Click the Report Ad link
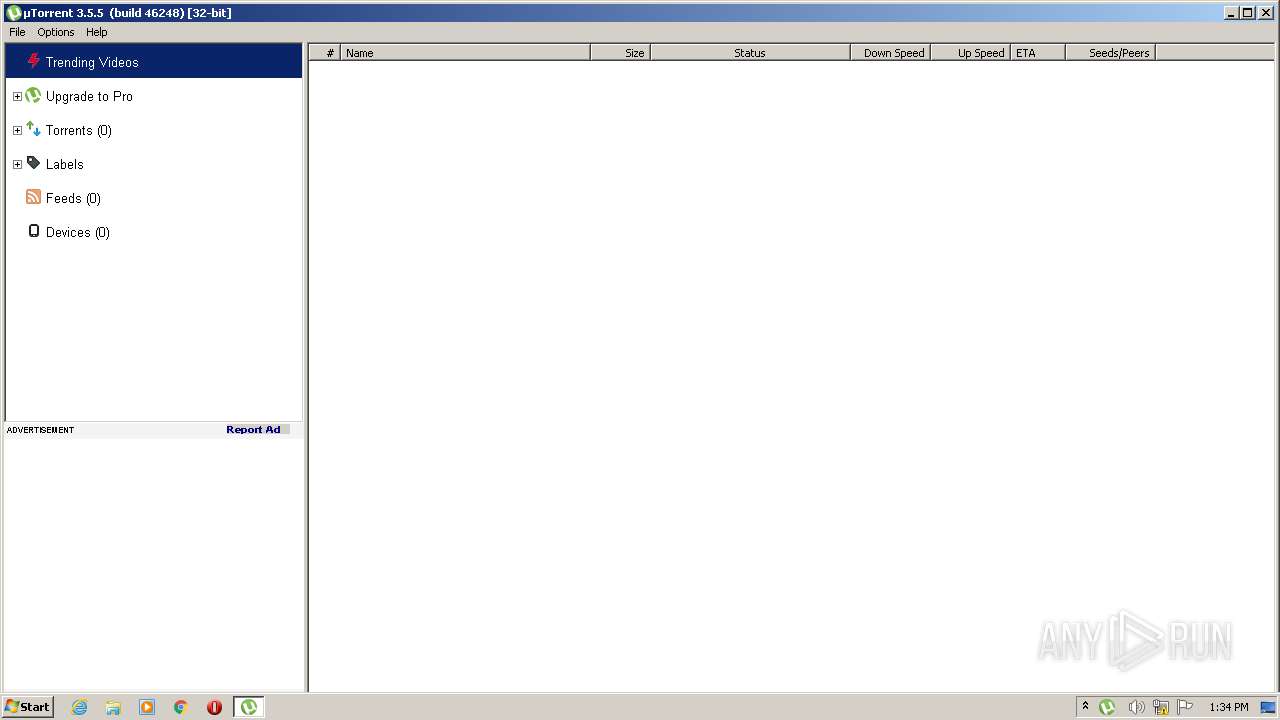Viewport: 1280px width, 720px height. (253, 430)
